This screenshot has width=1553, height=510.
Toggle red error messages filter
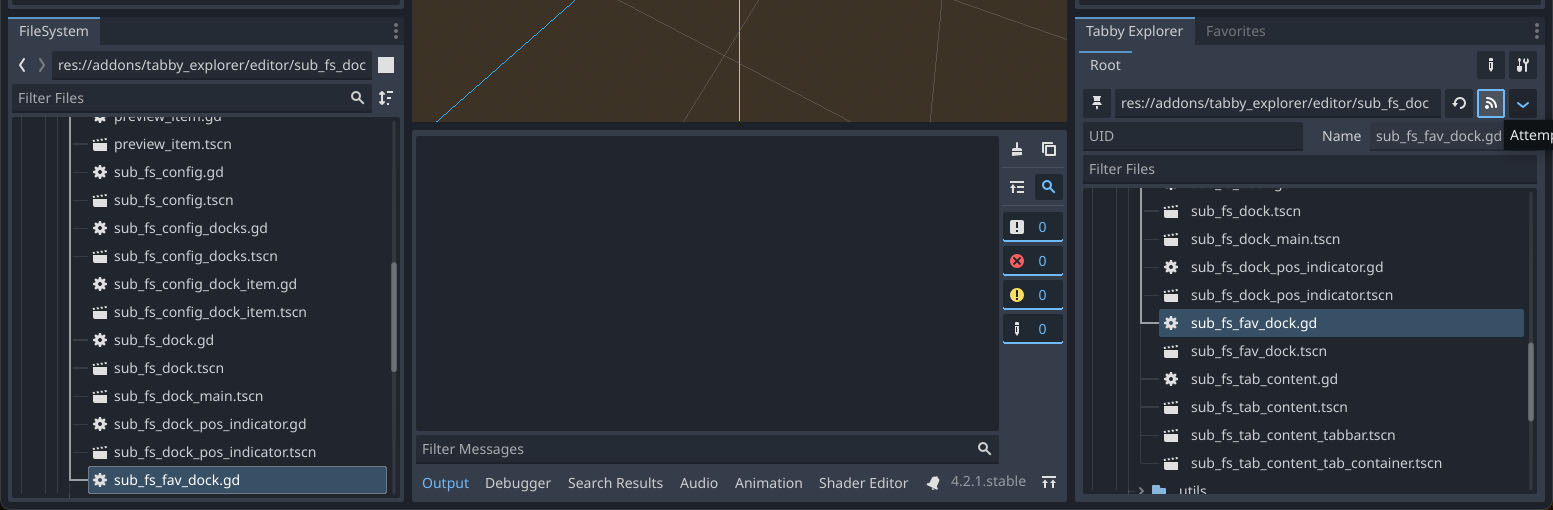coord(1033,261)
